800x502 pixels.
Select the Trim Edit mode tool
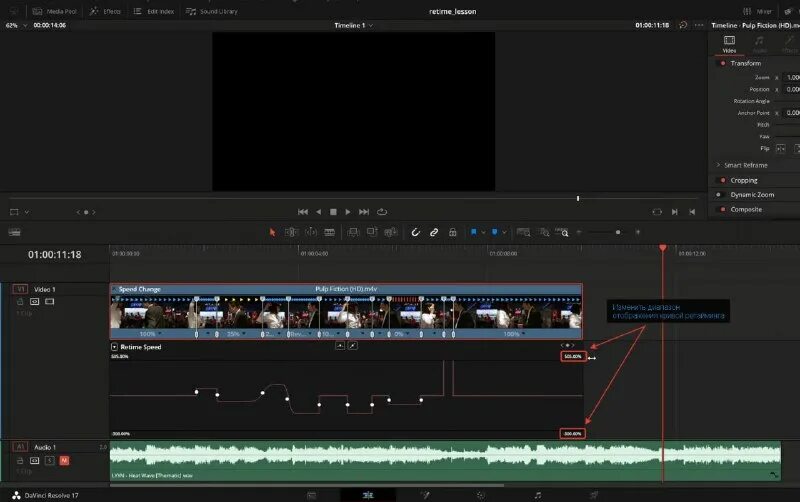tap(291, 232)
